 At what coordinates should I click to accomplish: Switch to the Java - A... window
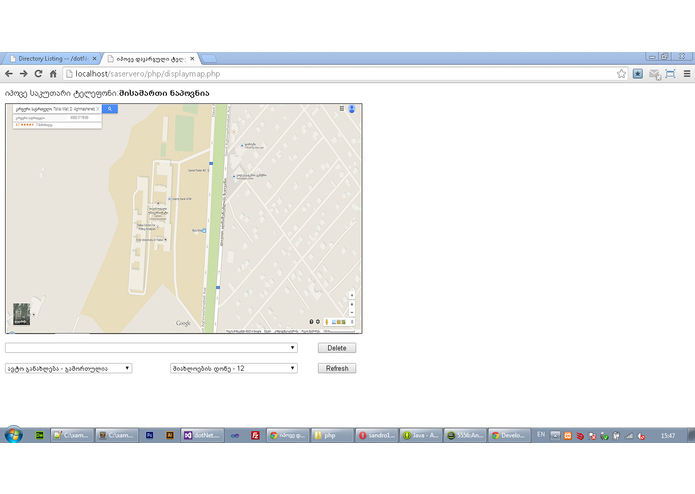[x=421, y=436]
